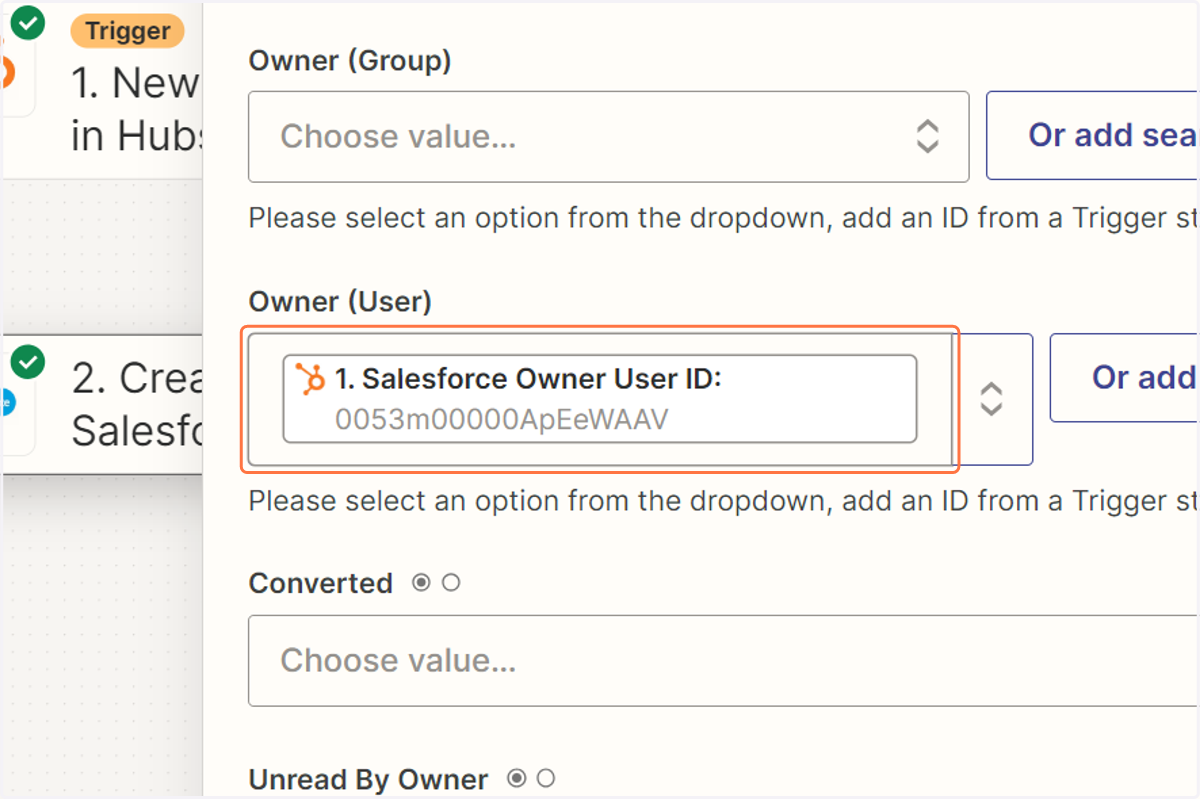Image resolution: width=1200 pixels, height=799 pixels.
Task: Click help text under the Owner (User) field
Action: [723, 500]
